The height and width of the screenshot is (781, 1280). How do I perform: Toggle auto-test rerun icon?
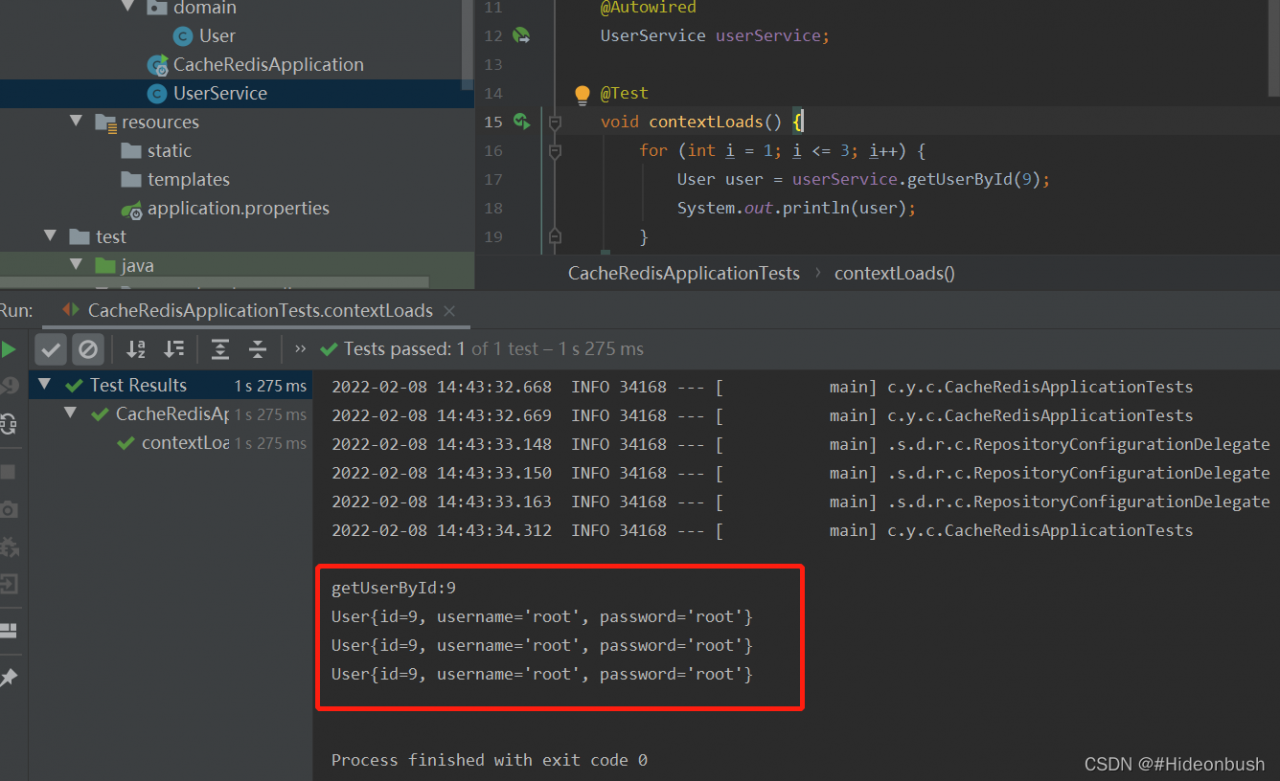point(8,424)
